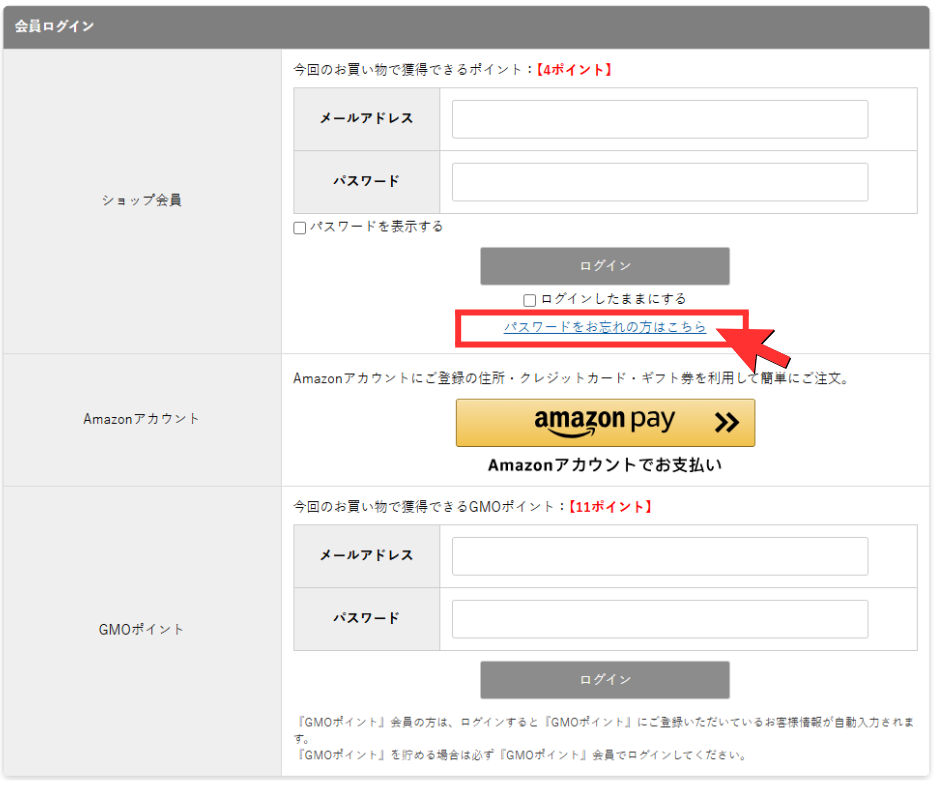The width and height of the screenshot is (940, 788).
Task: Click the red 【11ポイント】 text
Action: coord(610,507)
